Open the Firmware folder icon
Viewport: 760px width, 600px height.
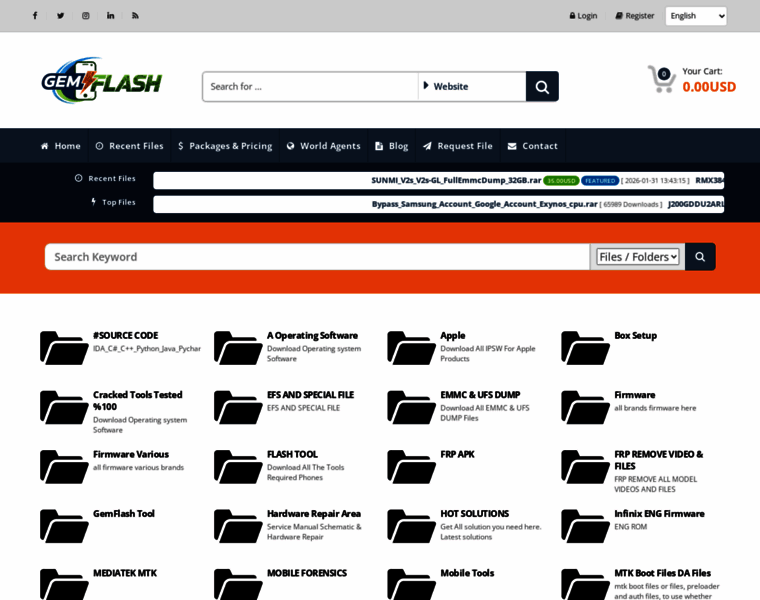pos(585,408)
